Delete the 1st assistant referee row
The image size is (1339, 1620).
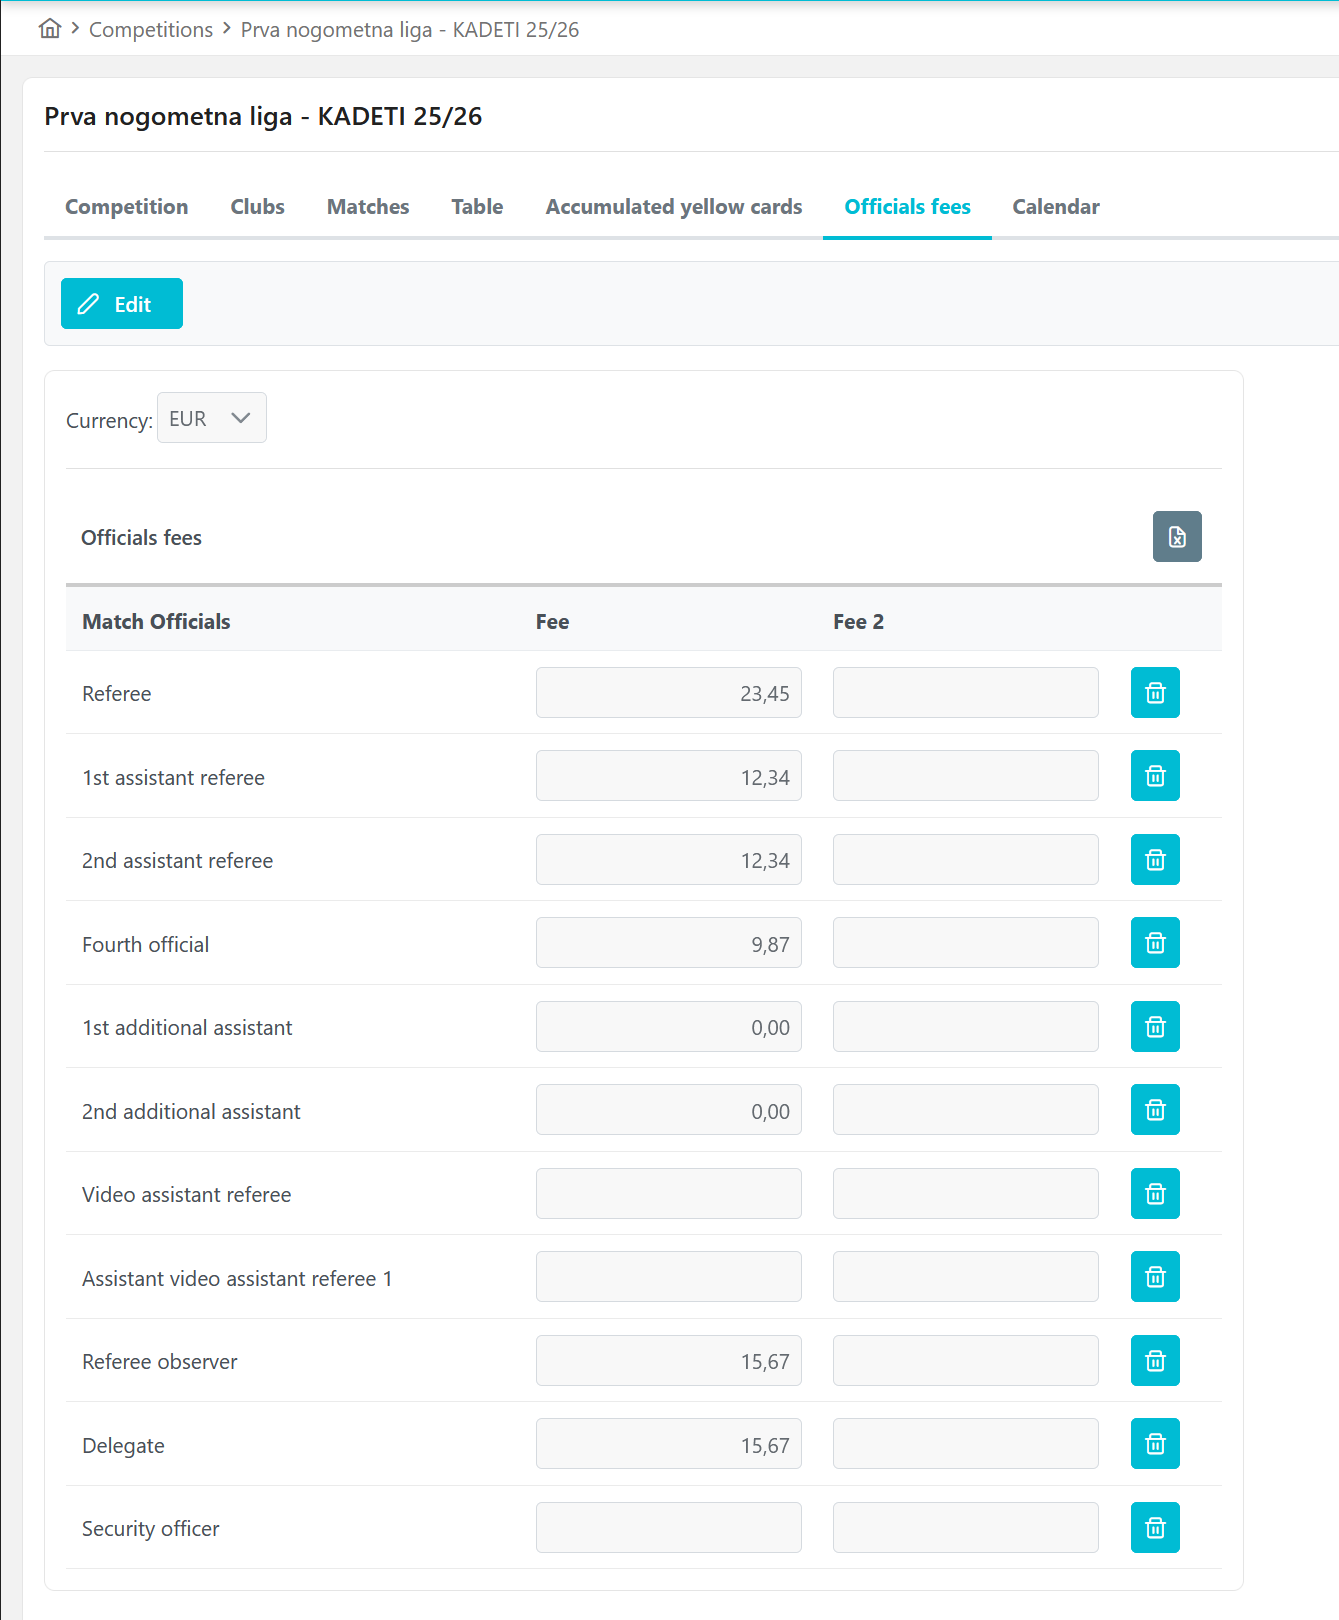[1154, 776]
